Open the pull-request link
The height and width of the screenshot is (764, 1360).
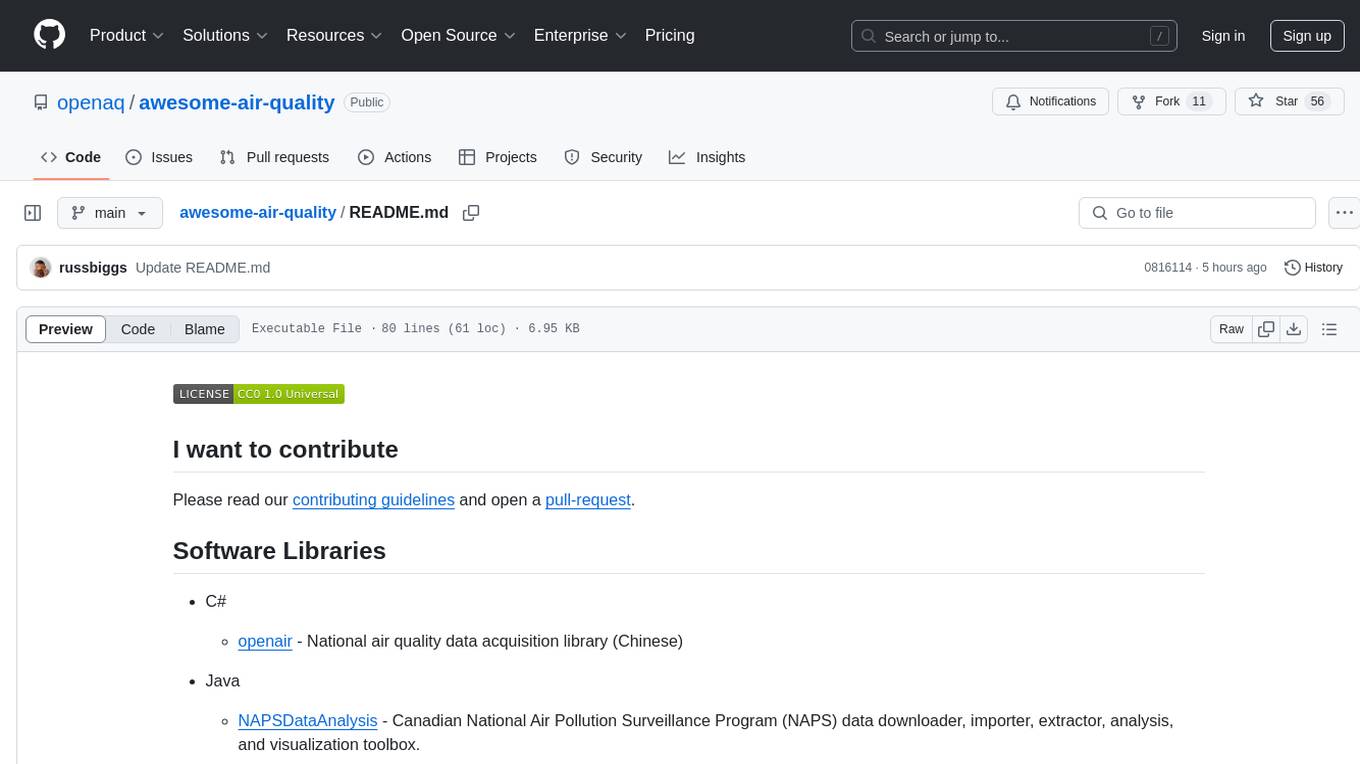click(588, 499)
